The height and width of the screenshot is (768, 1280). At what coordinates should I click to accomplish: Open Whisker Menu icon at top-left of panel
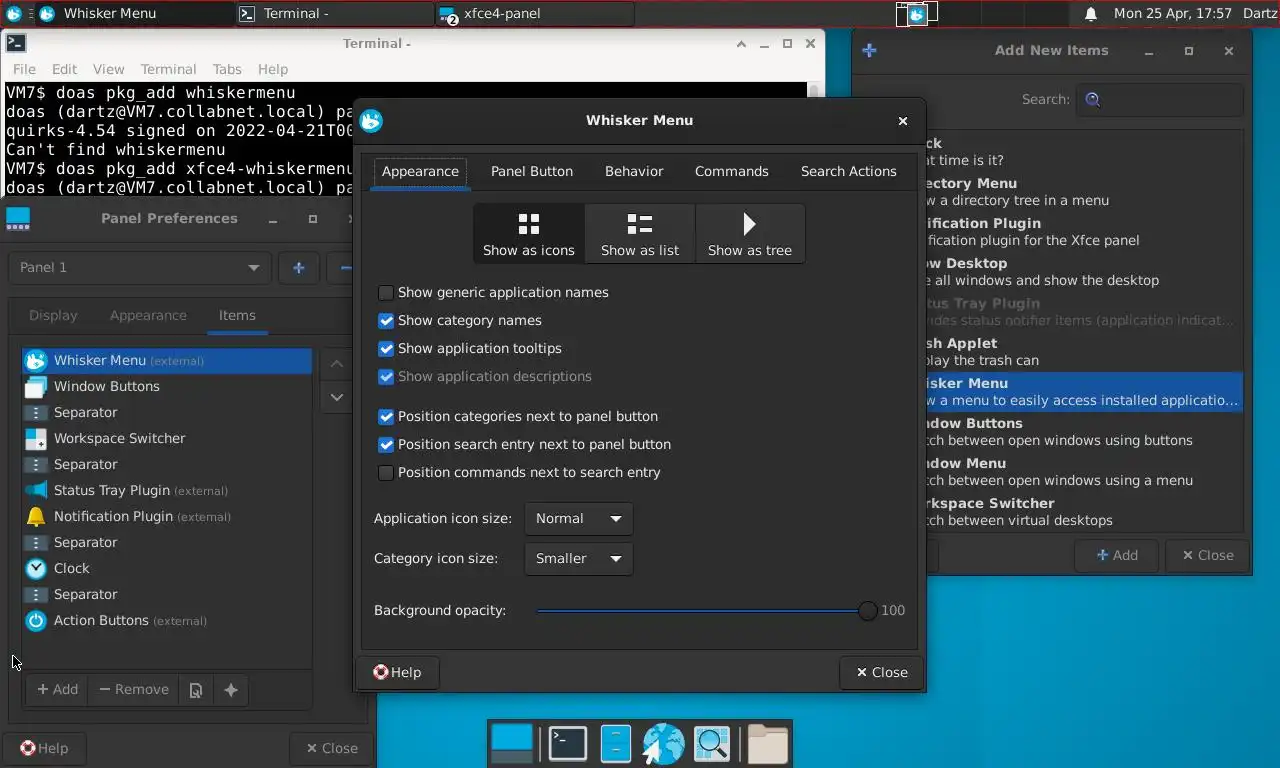14,14
